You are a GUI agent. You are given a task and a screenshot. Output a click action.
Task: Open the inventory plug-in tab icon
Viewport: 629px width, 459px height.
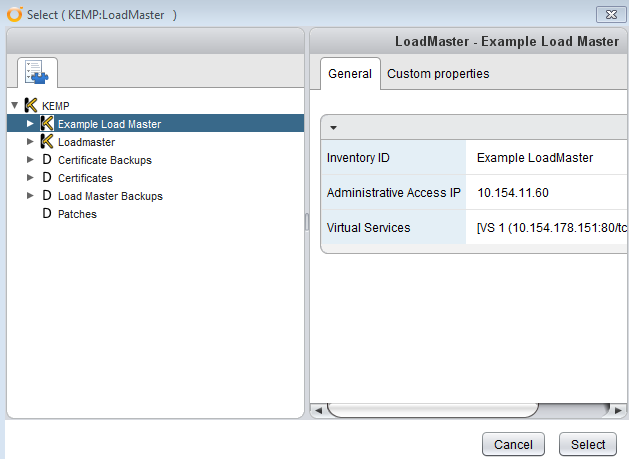[37, 72]
